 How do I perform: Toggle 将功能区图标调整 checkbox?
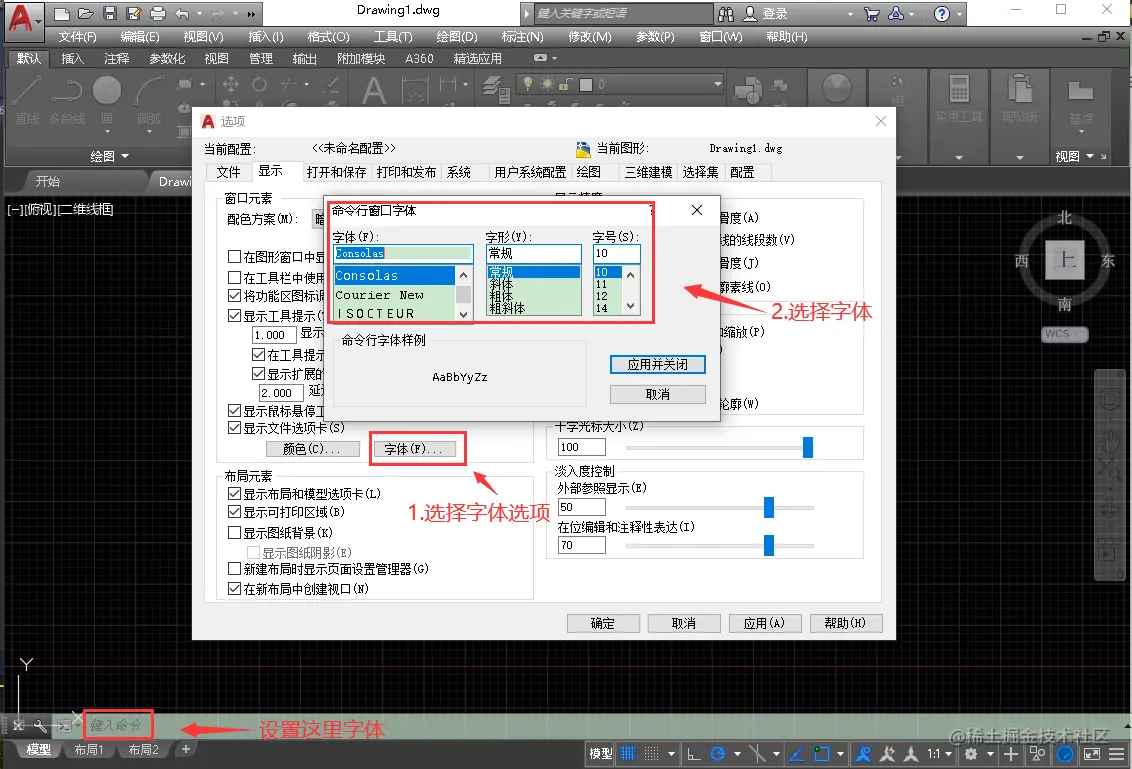pyautogui.click(x=234, y=295)
